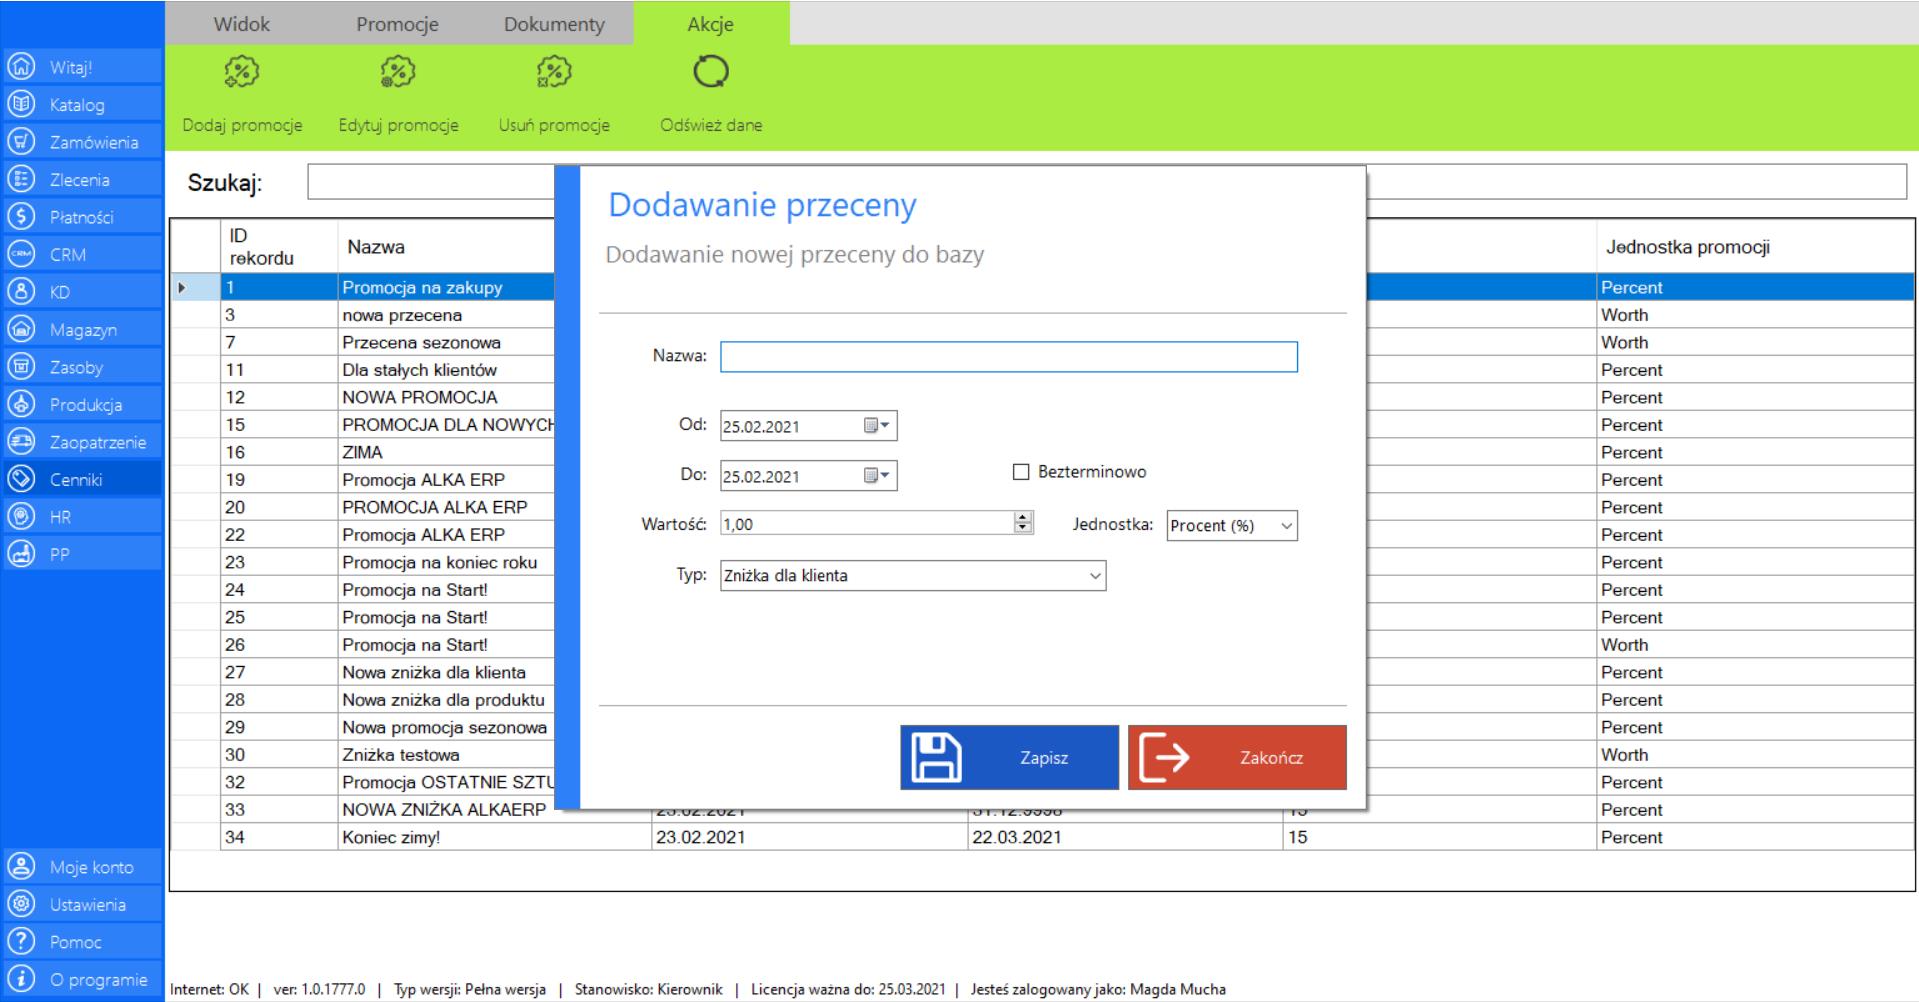Open the KD module icon
The height and width of the screenshot is (1002, 1919).
[20, 292]
